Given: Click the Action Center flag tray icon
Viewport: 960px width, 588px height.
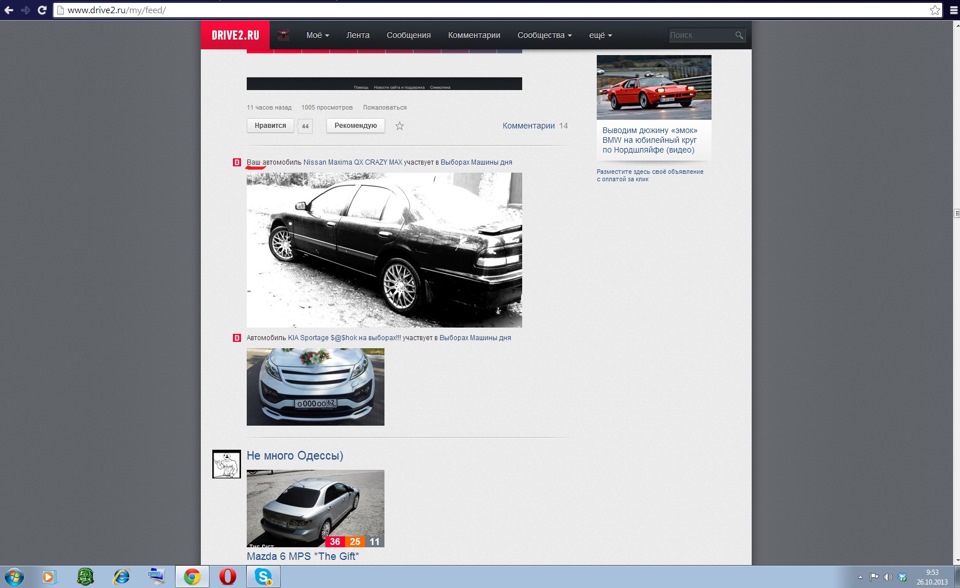Looking at the screenshot, I should point(874,577).
